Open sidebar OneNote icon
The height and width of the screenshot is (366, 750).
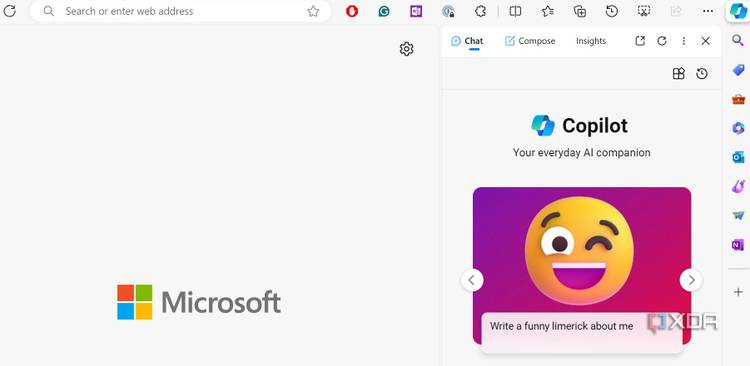click(x=738, y=245)
